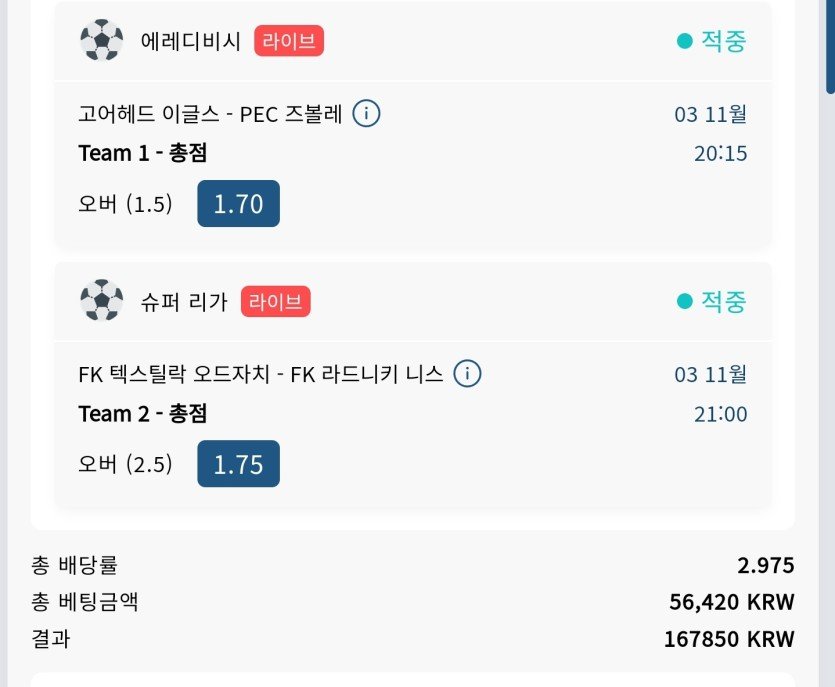Screen dimensions: 835x687
Task: Click the 에레디비시 league name
Action: click(x=191, y=42)
